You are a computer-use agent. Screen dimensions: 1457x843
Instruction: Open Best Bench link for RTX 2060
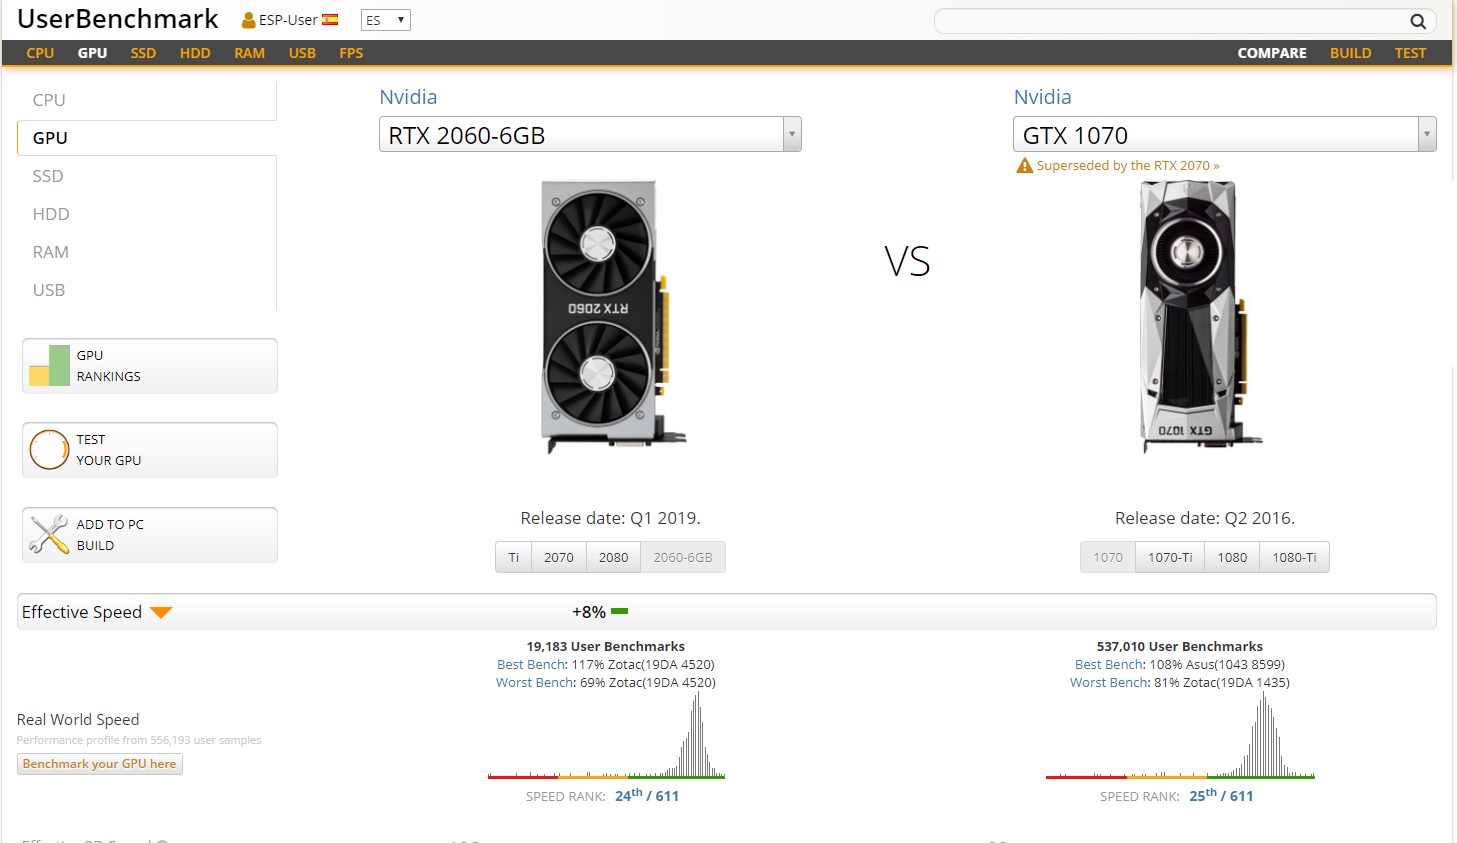coord(531,665)
